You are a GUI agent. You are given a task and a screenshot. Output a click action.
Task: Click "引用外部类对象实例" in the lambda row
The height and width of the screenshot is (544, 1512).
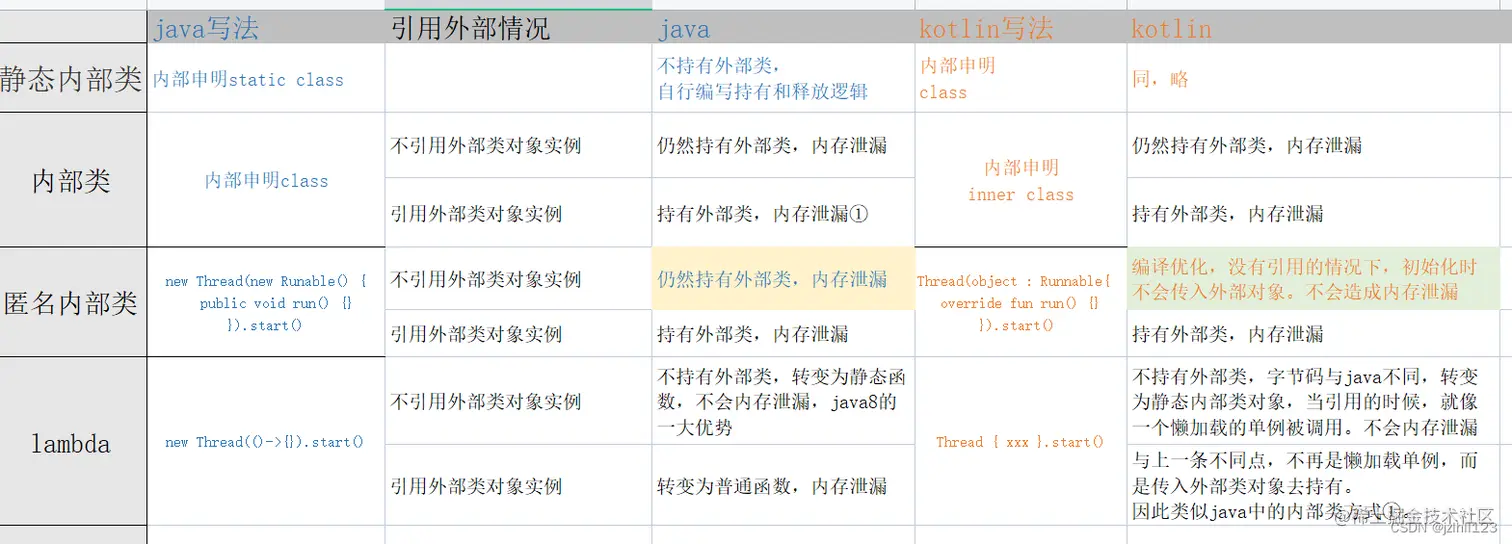518,486
